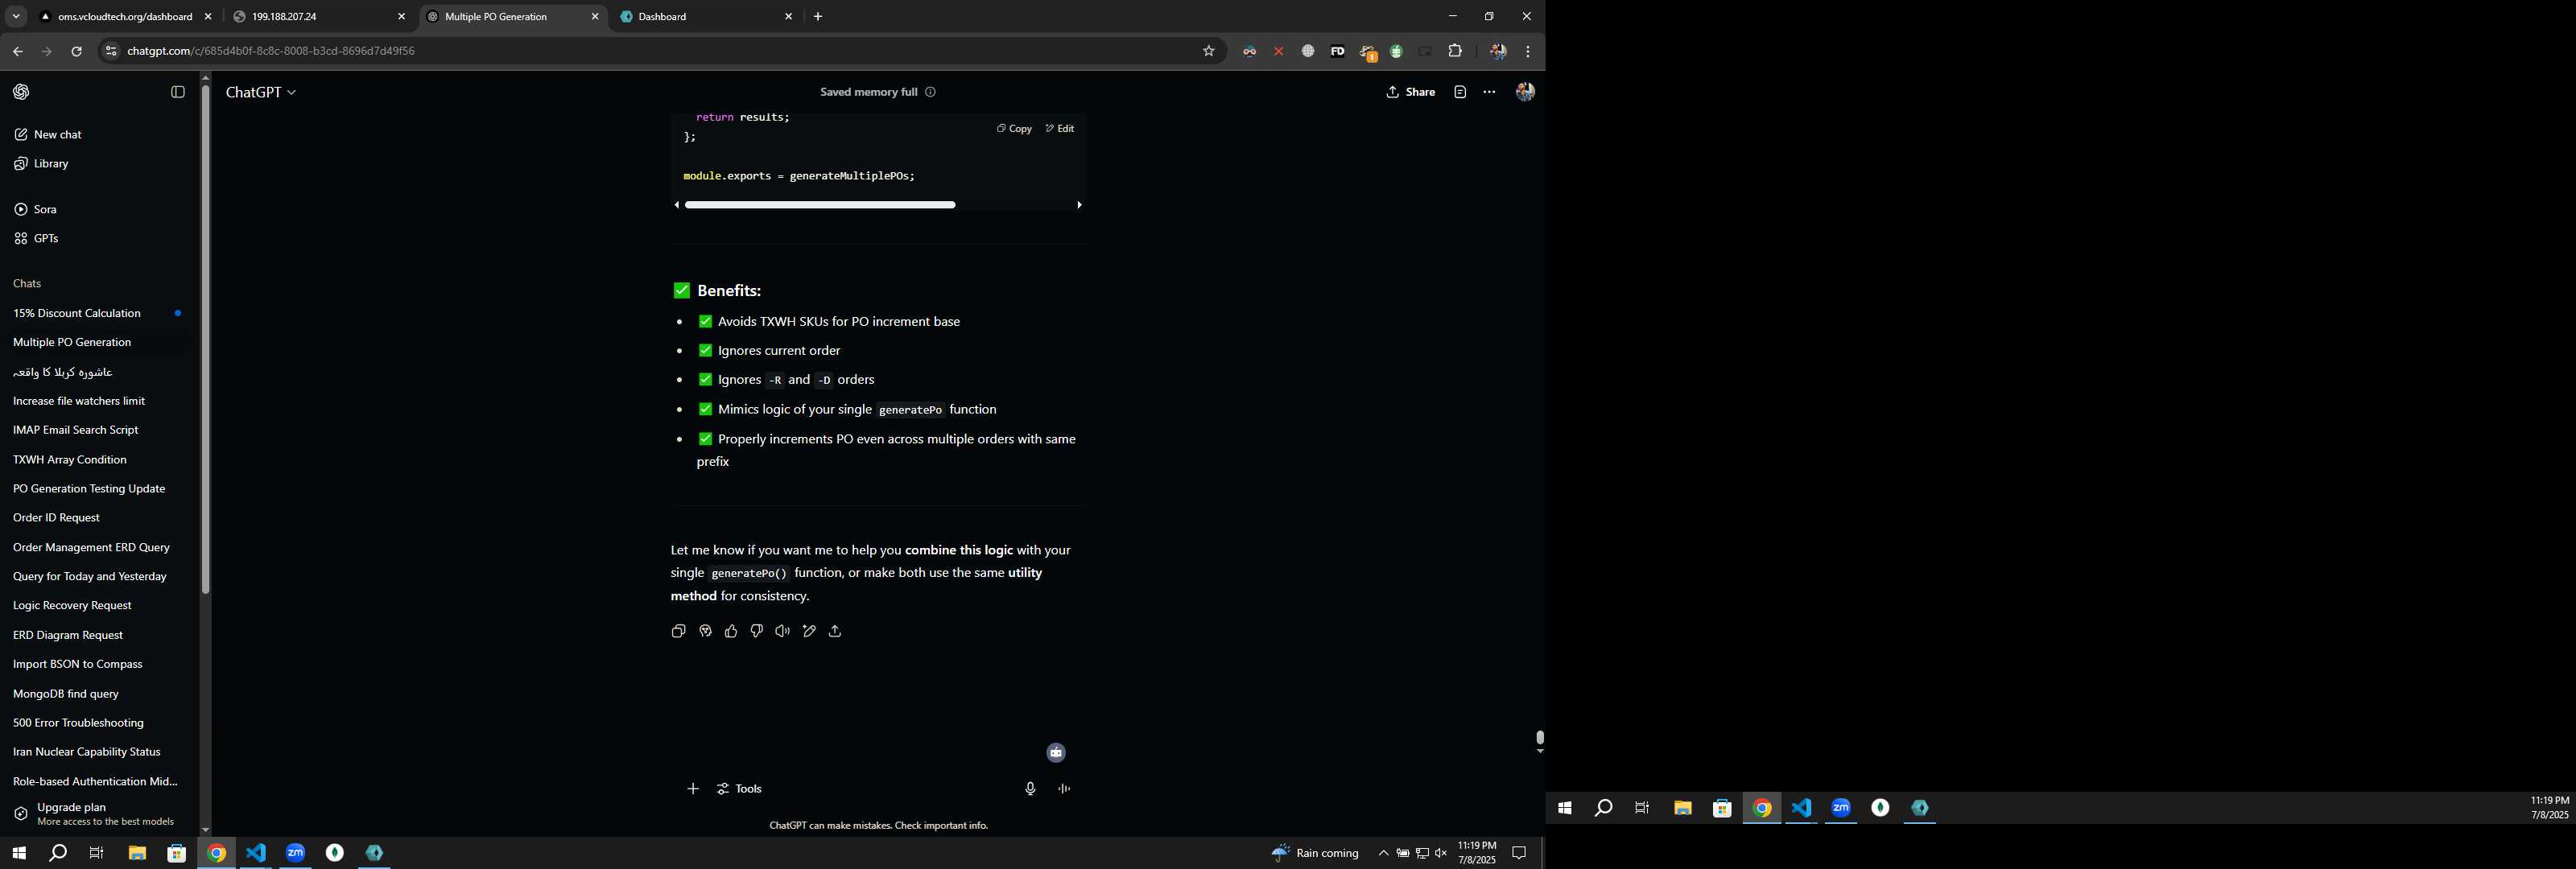
Task: Start voice mode with the waveform icon
Action: 1064,789
